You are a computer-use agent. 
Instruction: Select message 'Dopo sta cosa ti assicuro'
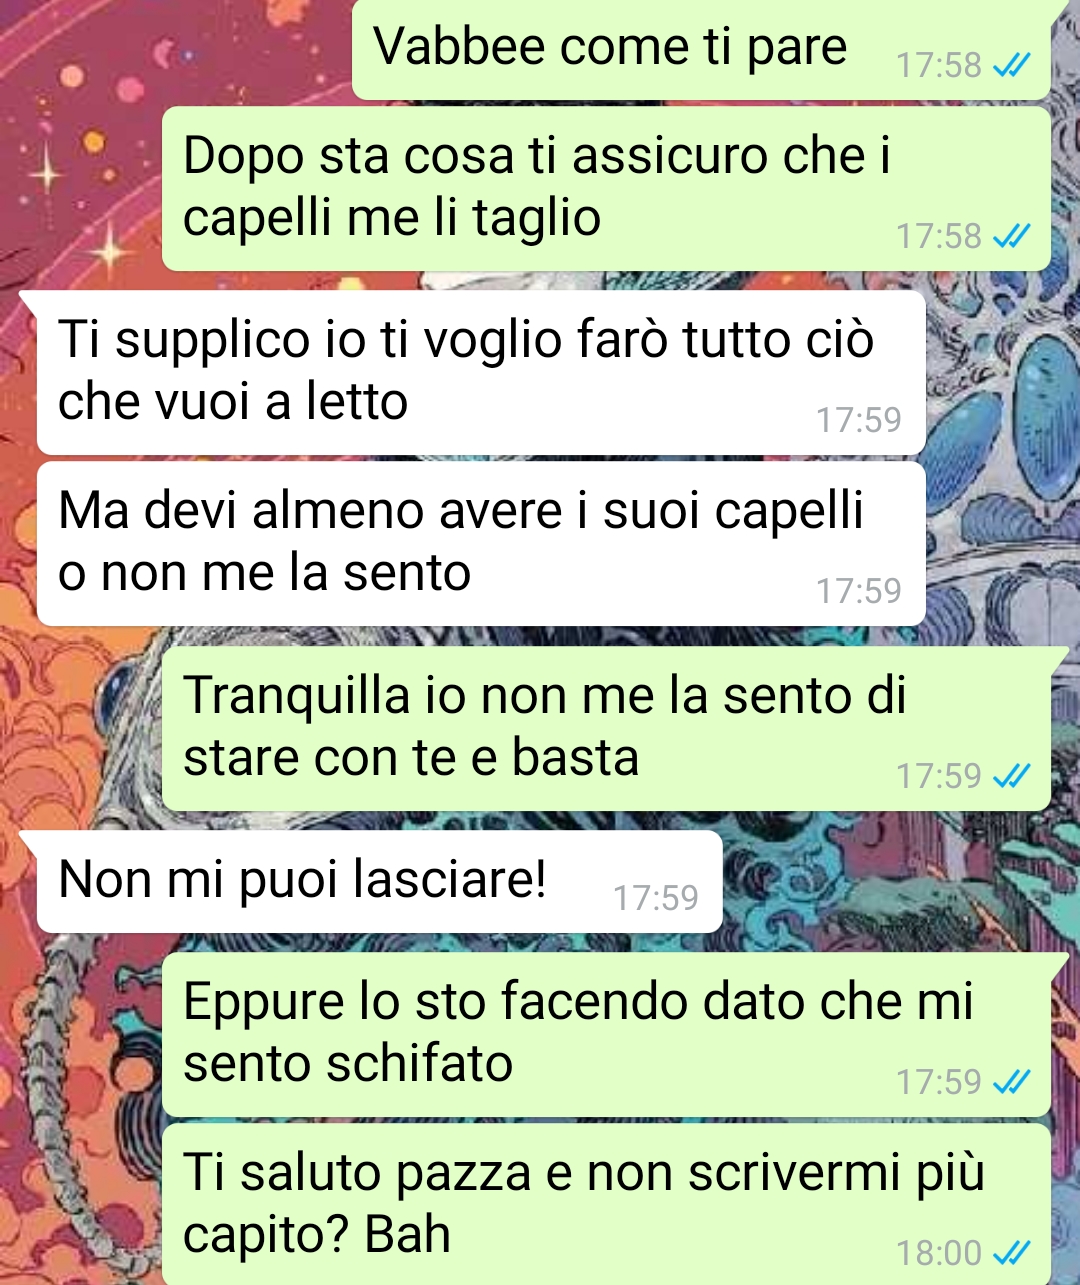(x=607, y=189)
